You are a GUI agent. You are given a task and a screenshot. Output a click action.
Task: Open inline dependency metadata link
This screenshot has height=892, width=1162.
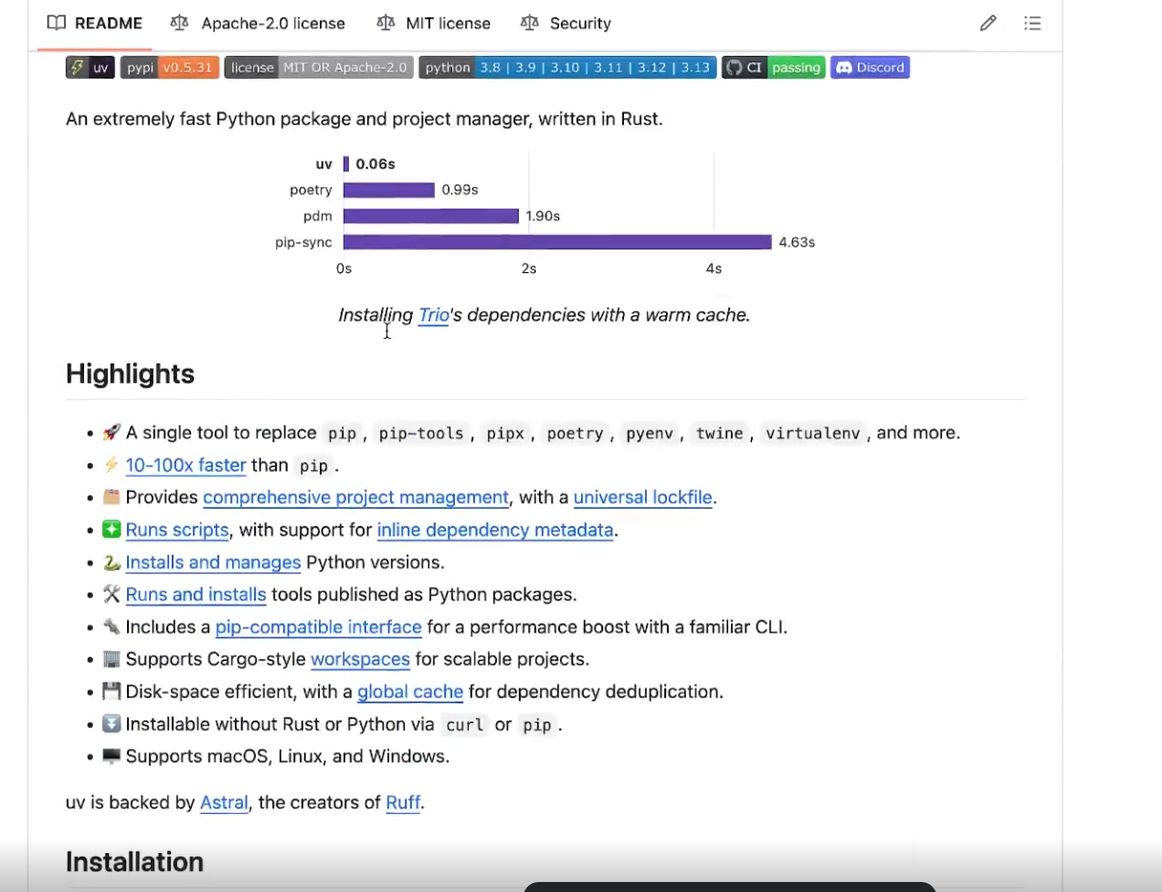[495, 530]
